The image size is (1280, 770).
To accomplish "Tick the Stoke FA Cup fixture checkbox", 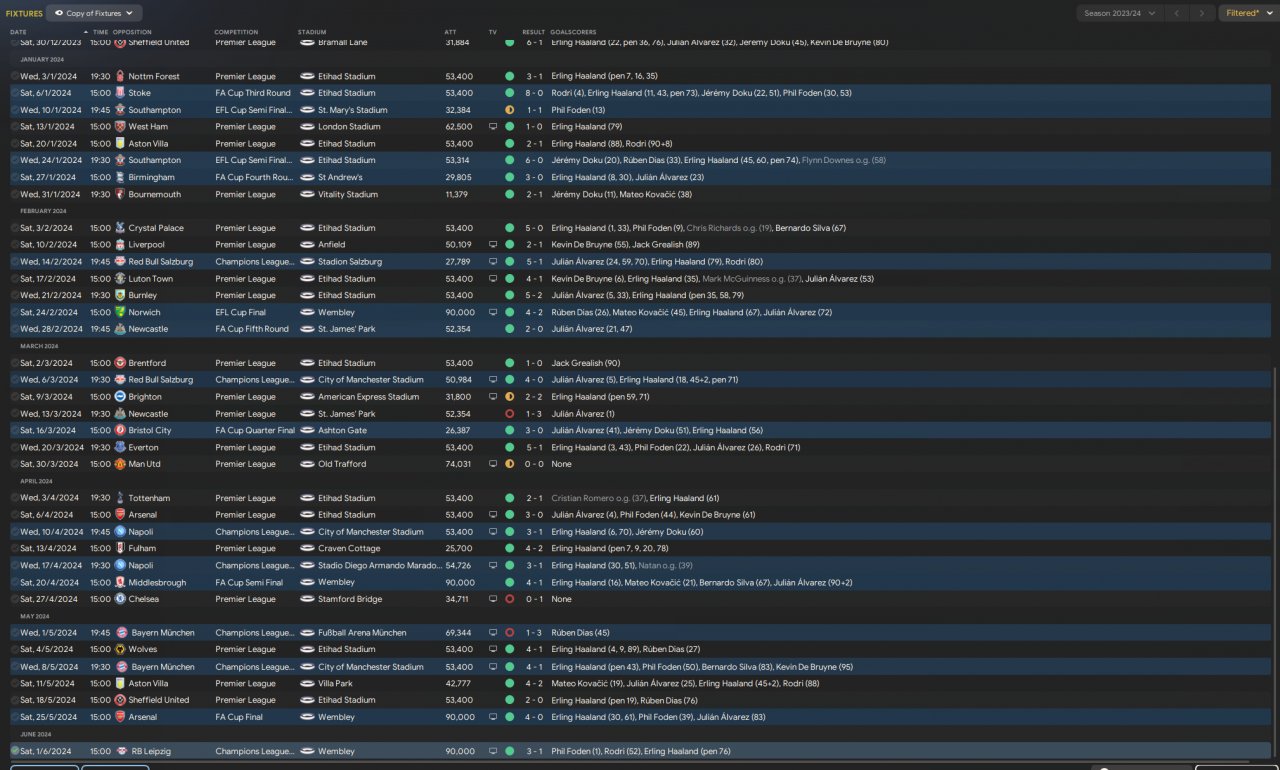I will click(15, 93).
